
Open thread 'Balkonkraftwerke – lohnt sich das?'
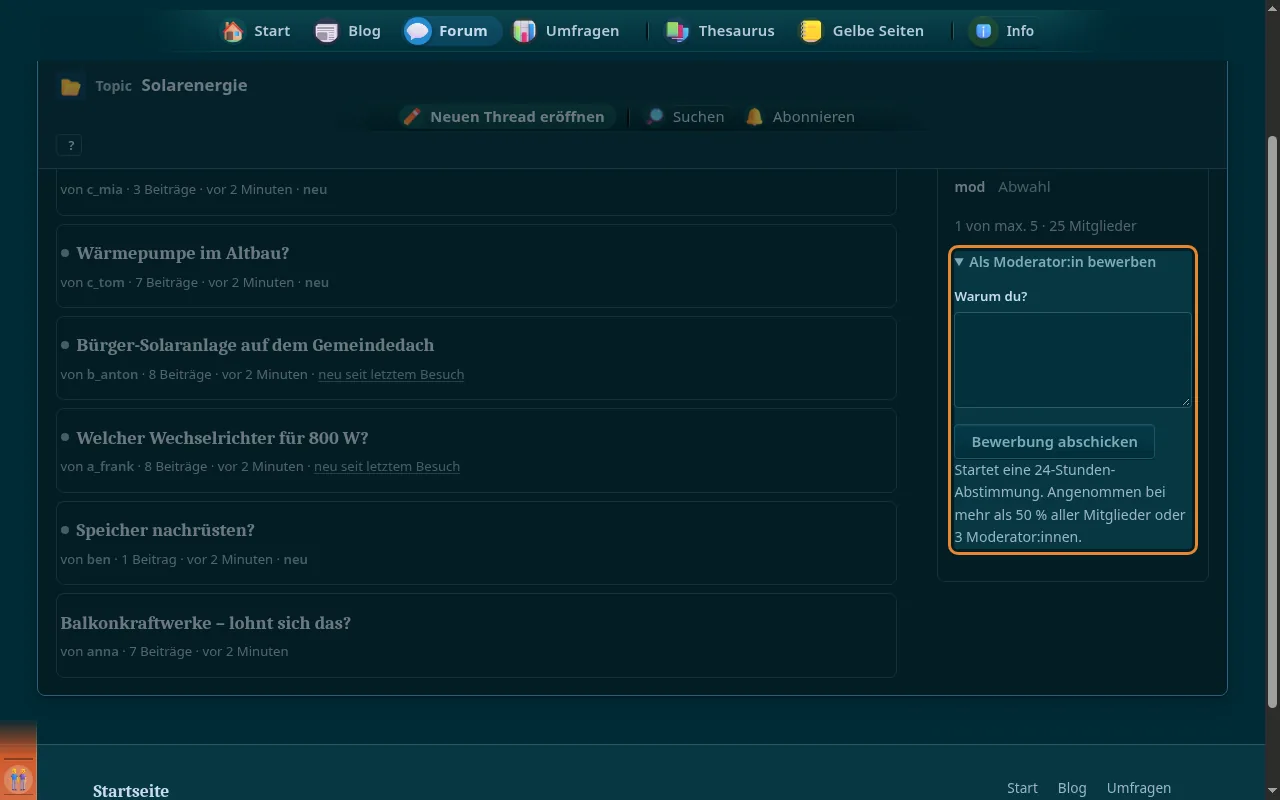205,623
